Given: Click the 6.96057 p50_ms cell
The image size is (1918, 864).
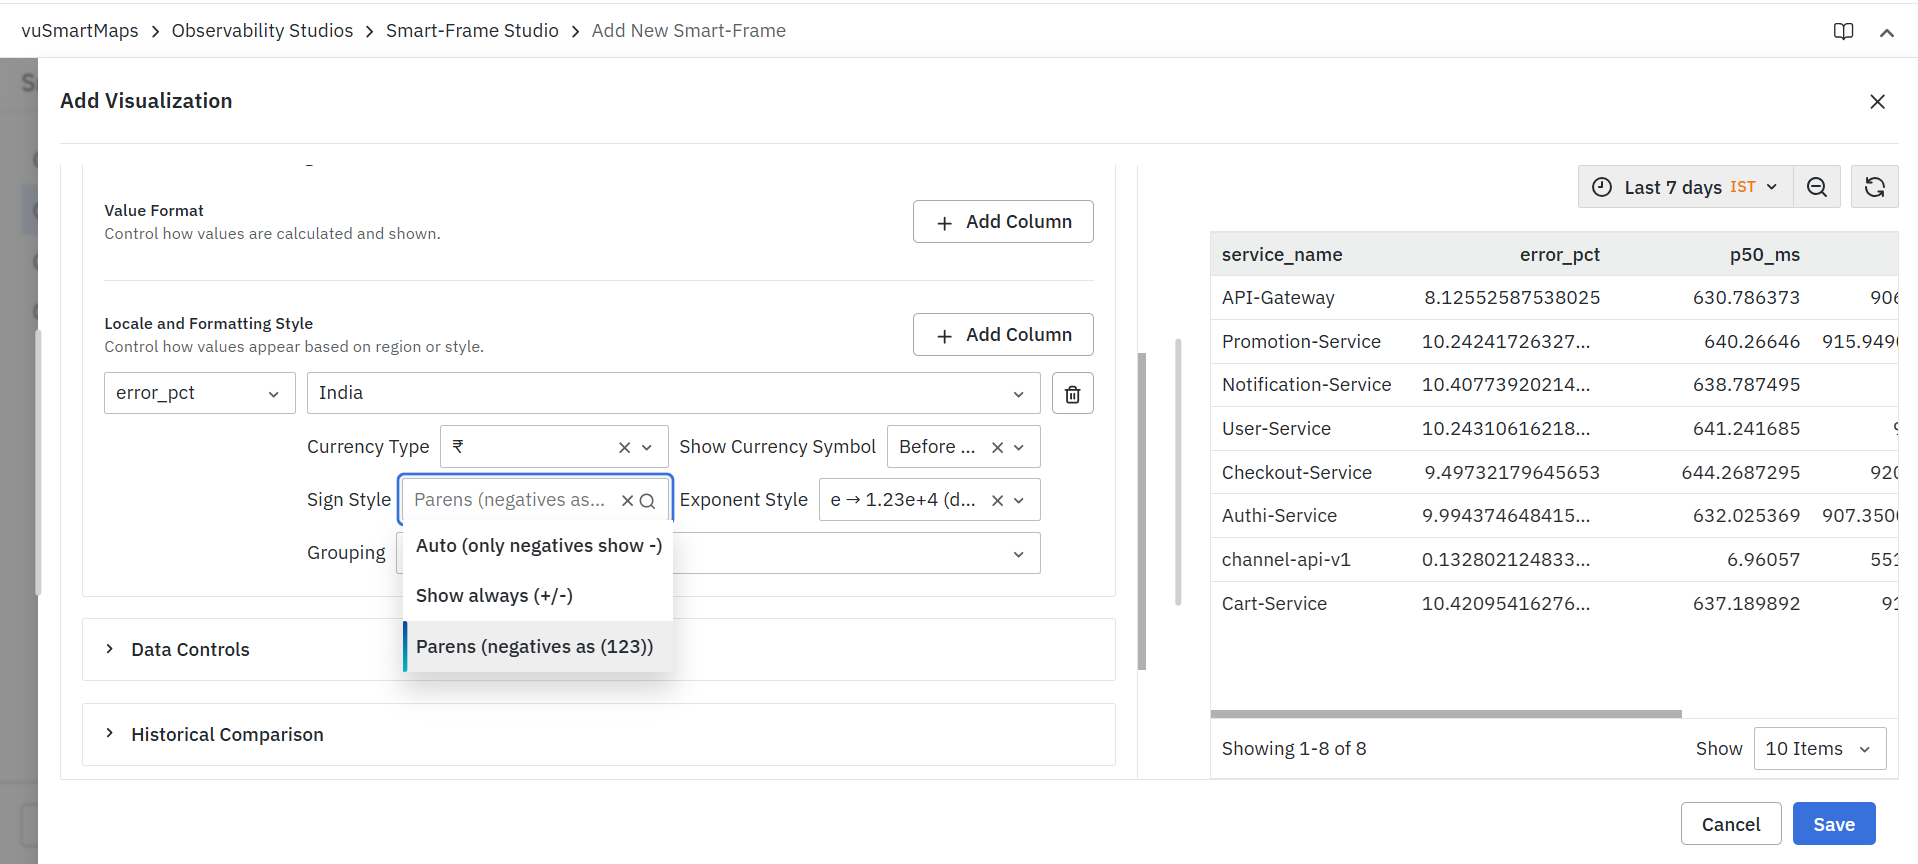Looking at the screenshot, I should pos(1763,560).
